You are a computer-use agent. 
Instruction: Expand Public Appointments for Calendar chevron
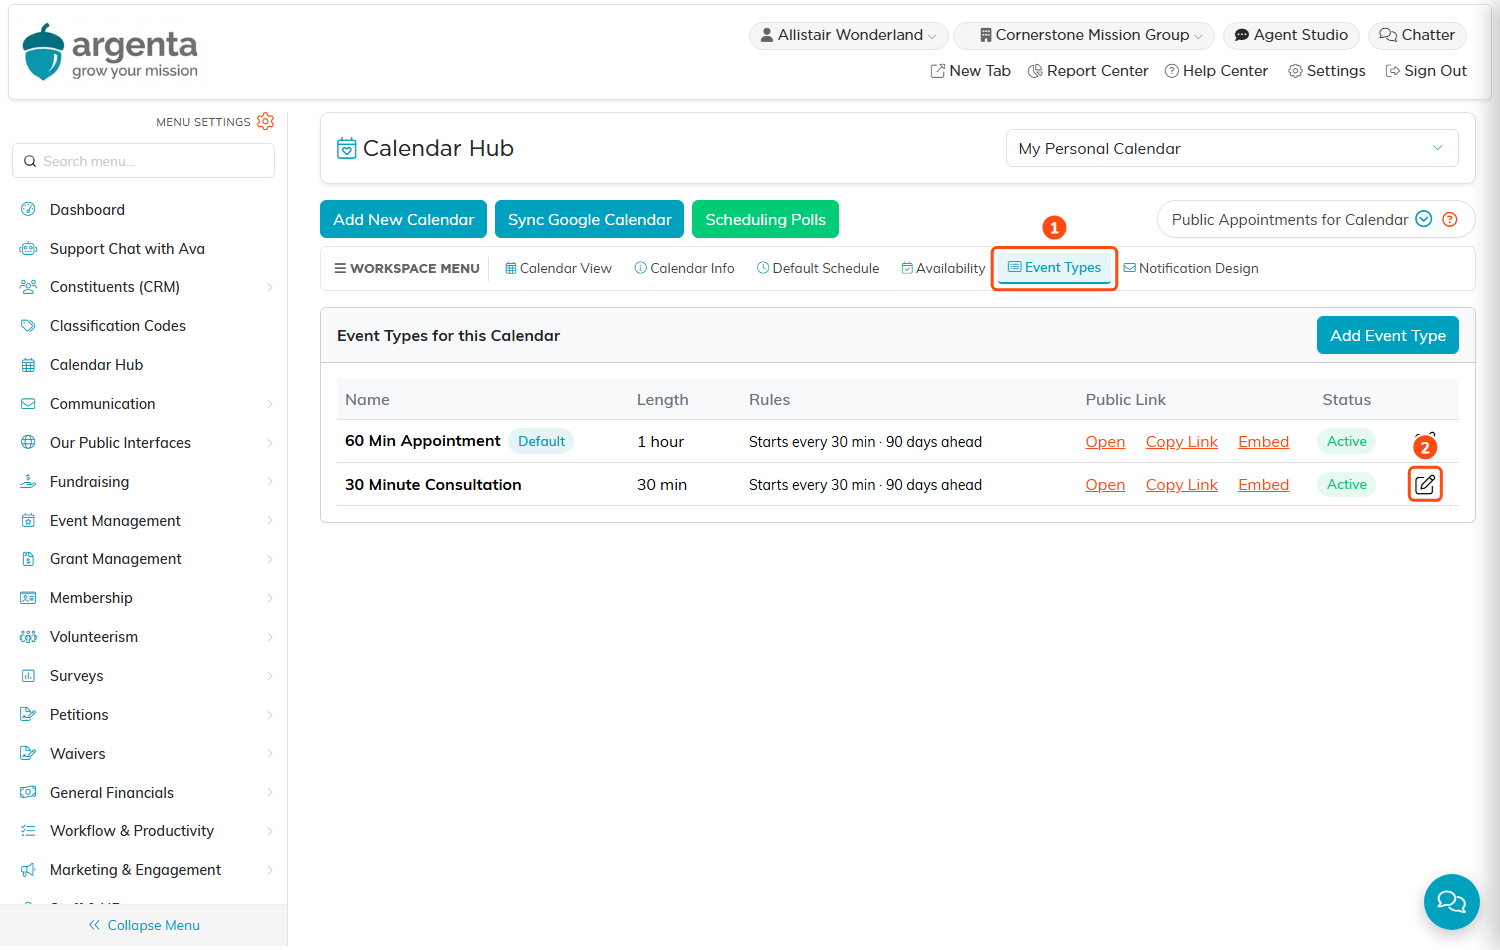1424,220
